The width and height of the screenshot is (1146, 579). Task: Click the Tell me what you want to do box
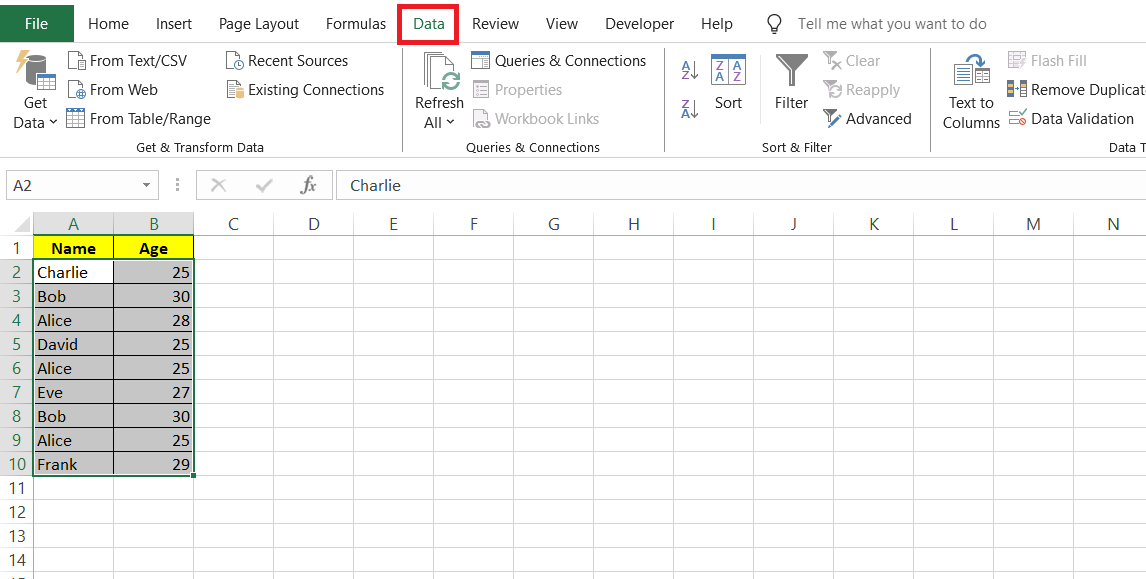pyautogui.click(x=892, y=23)
